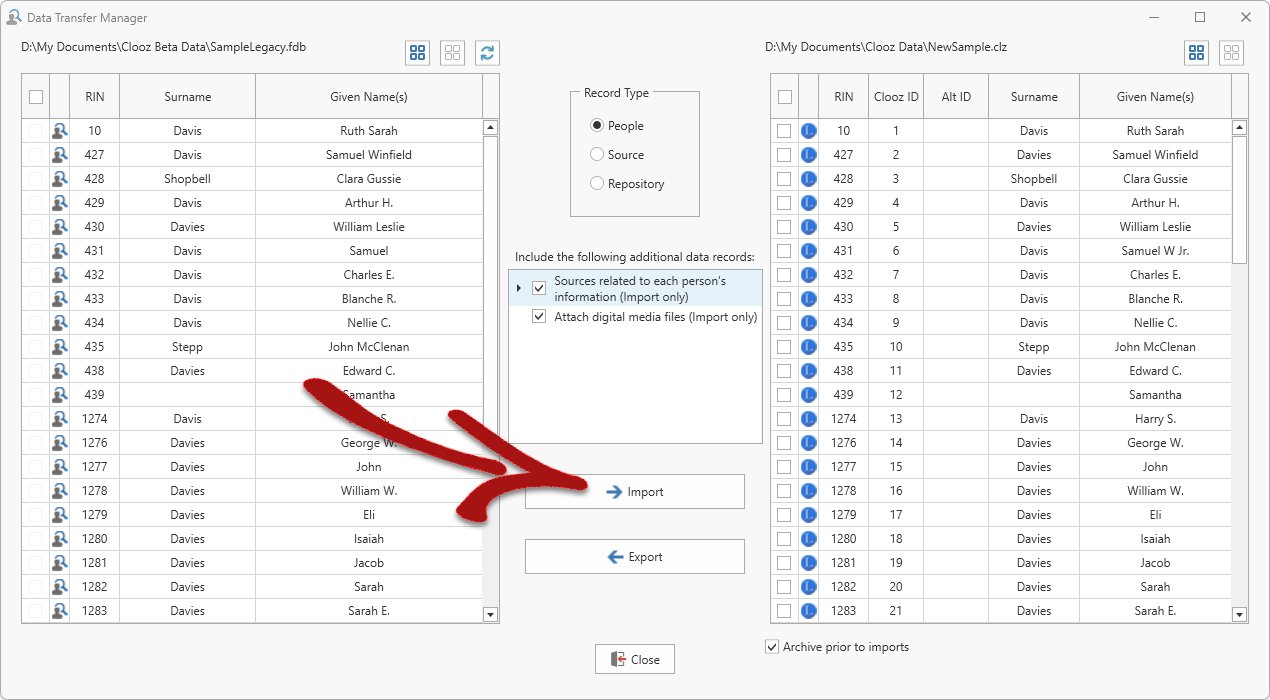Click the Import button
Screen dimensions: 1270x700
pyautogui.click(x=635, y=492)
